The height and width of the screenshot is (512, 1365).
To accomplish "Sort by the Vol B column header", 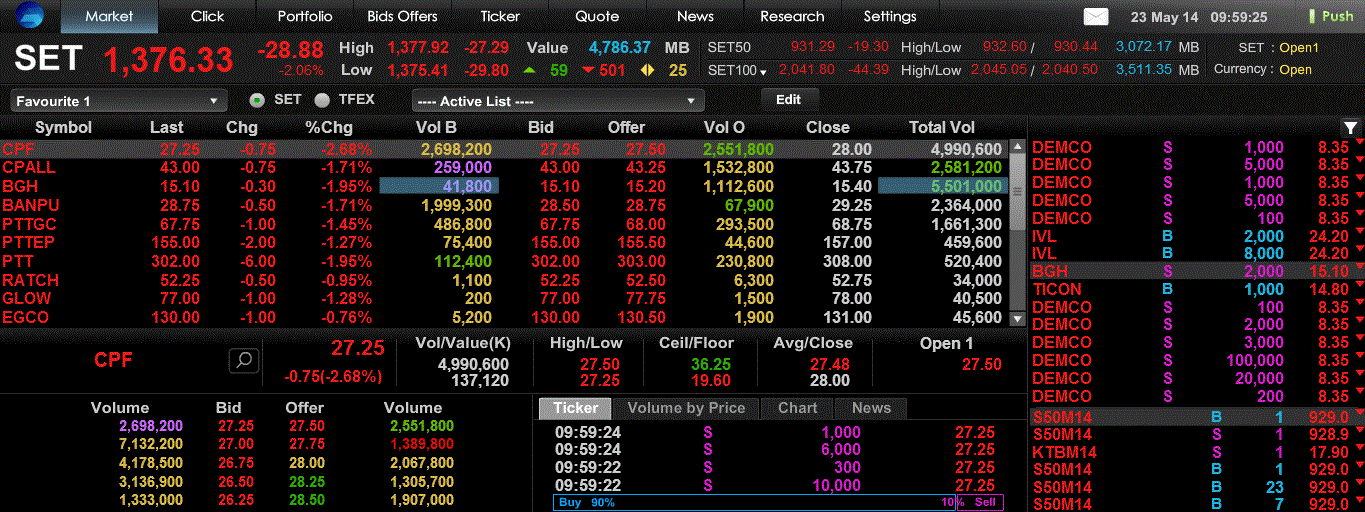I will (436, 128).
